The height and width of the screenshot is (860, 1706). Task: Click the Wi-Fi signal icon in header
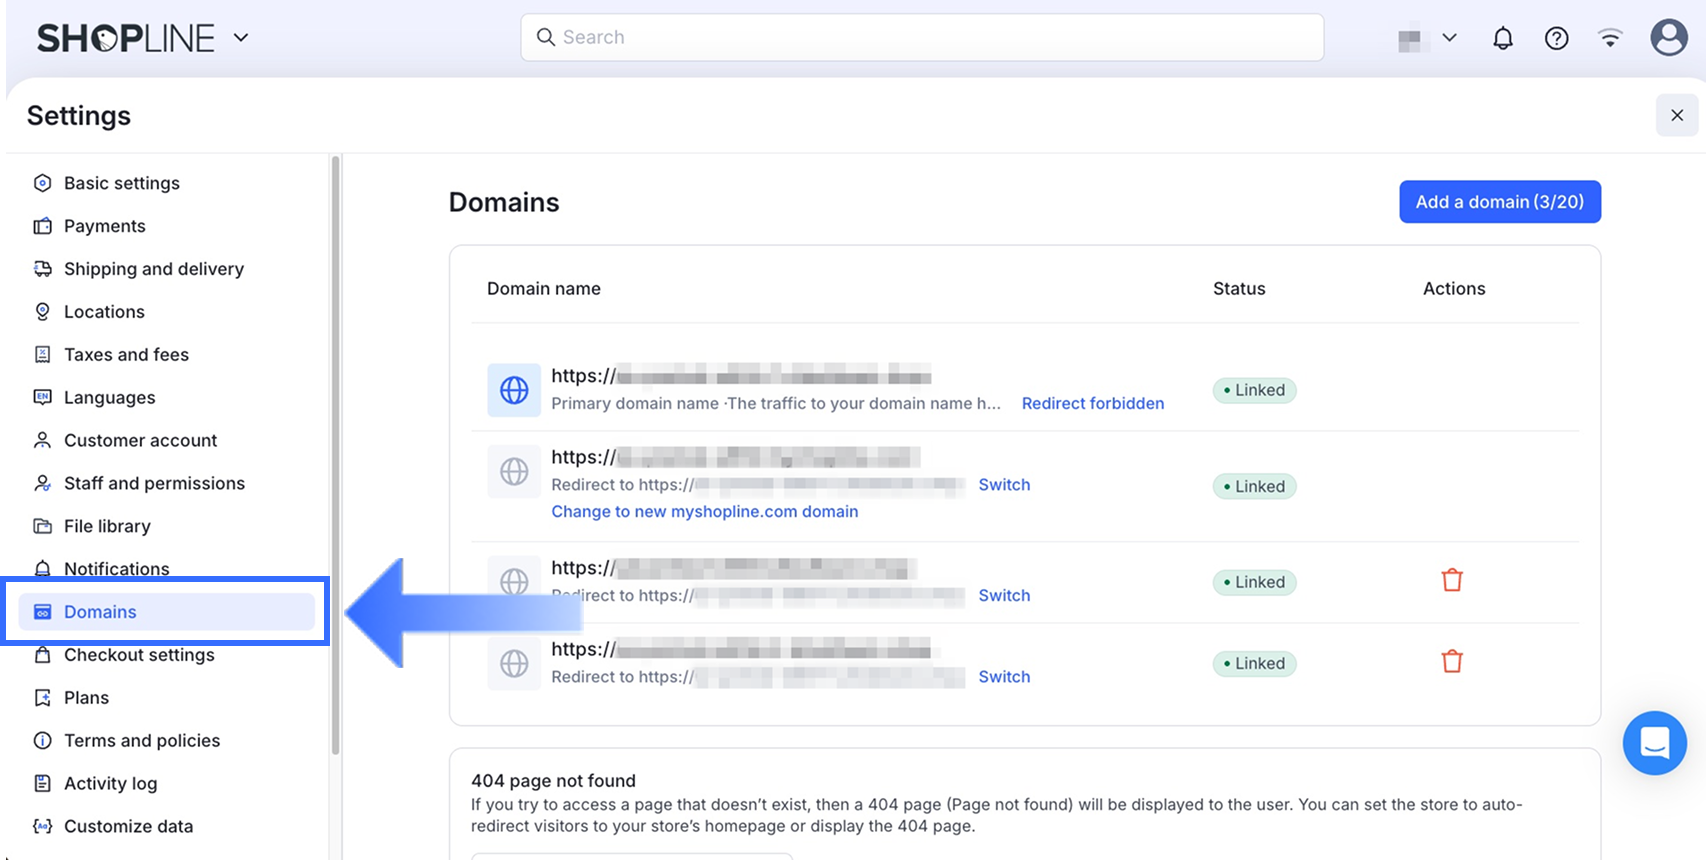1610,38
